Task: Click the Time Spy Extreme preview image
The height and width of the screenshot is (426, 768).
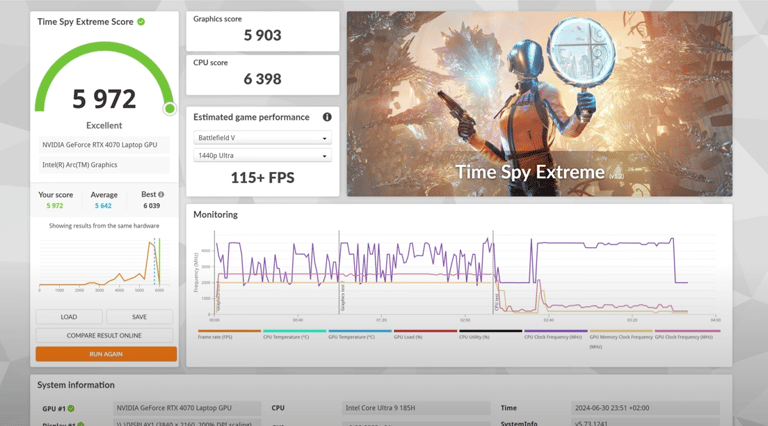Action: (540, 104)
